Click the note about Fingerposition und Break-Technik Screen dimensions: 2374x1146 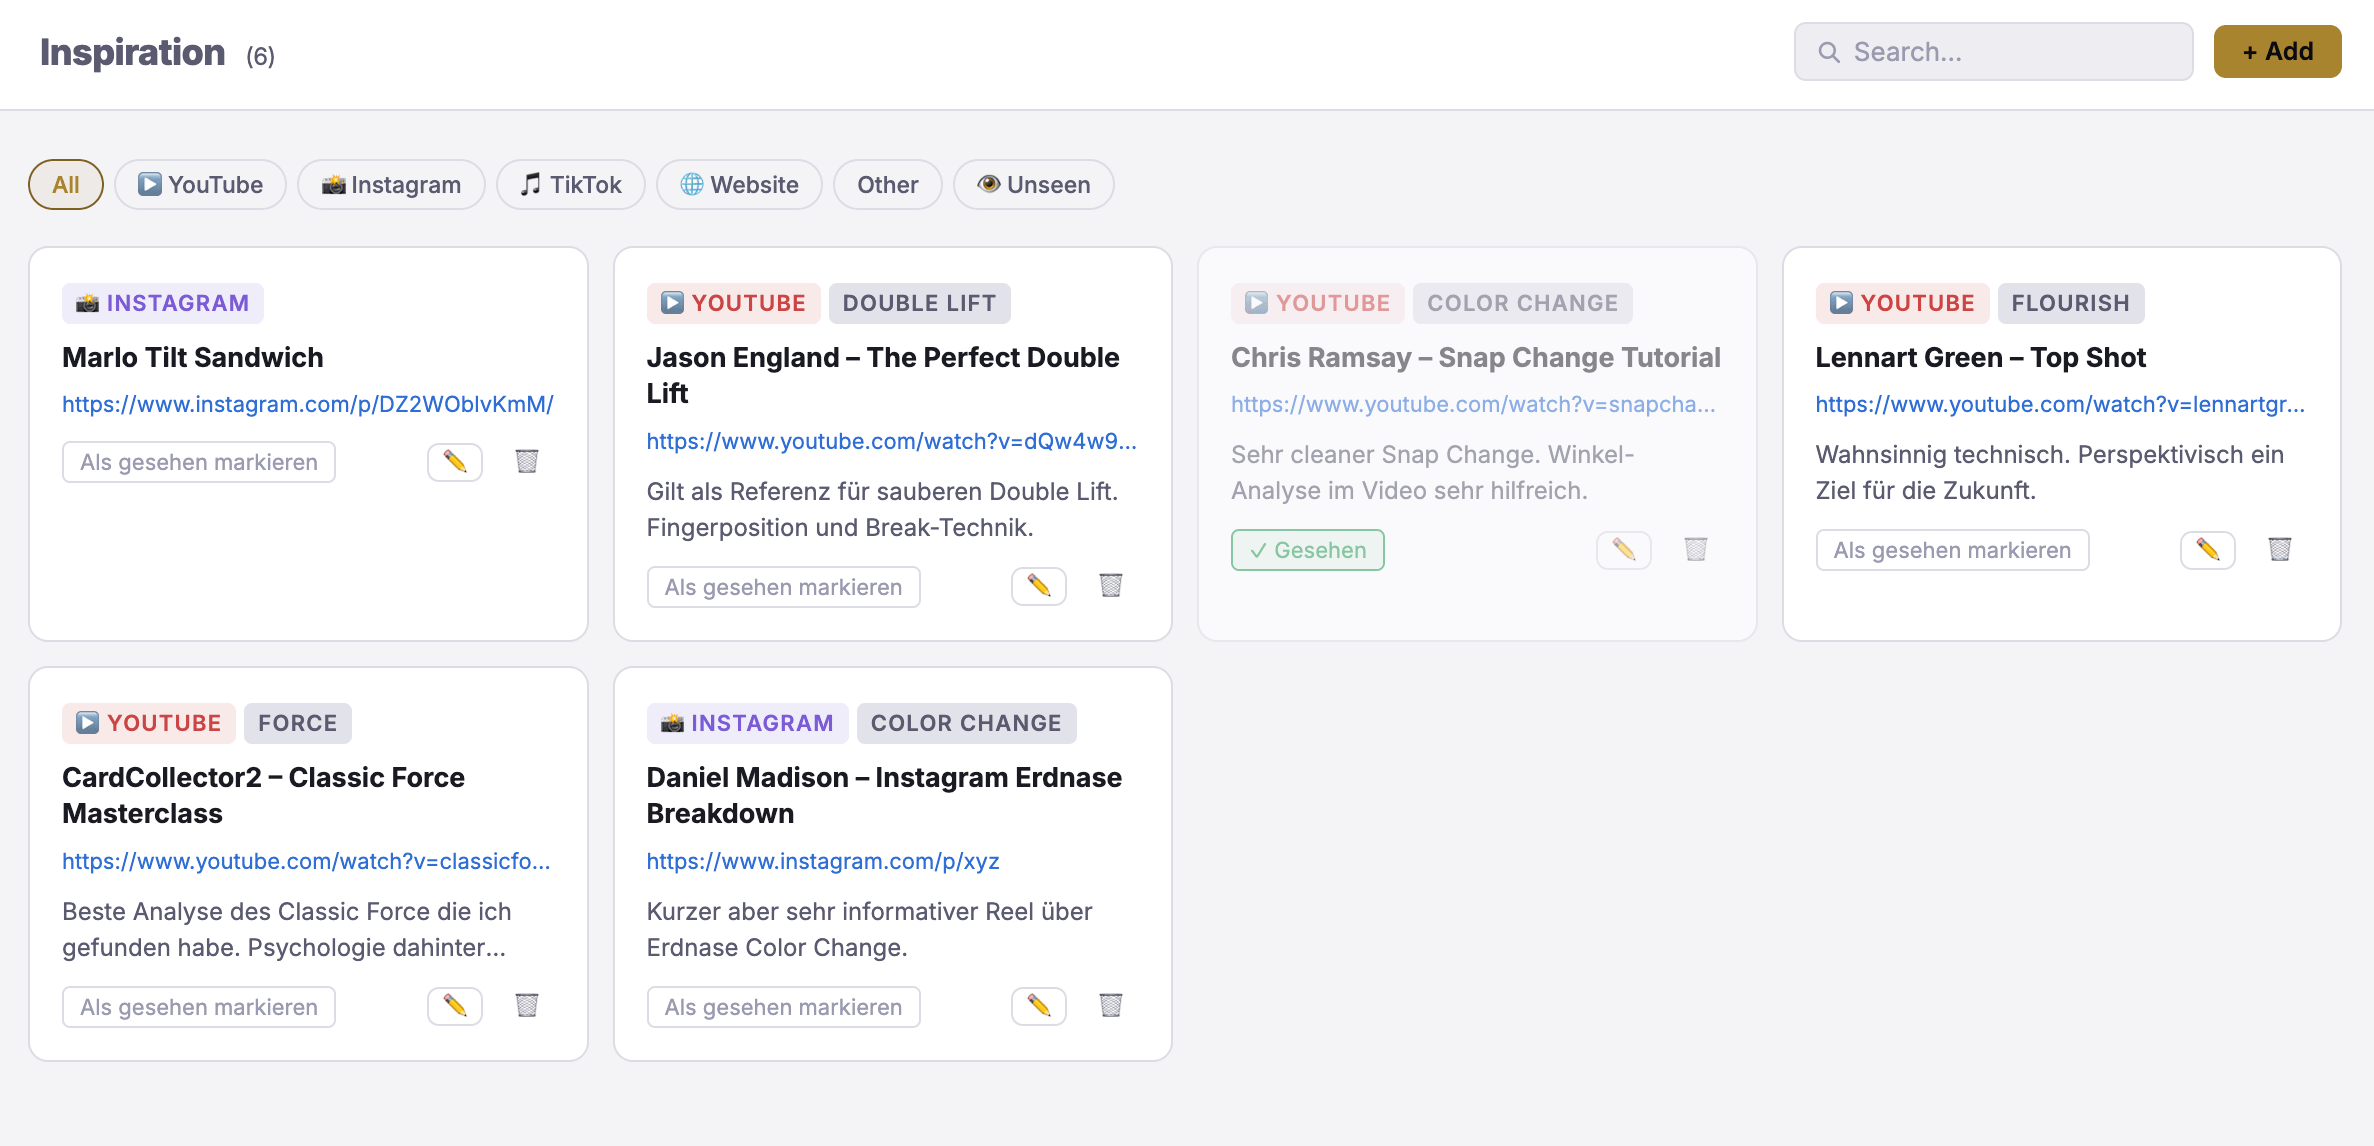click(883, 509)
